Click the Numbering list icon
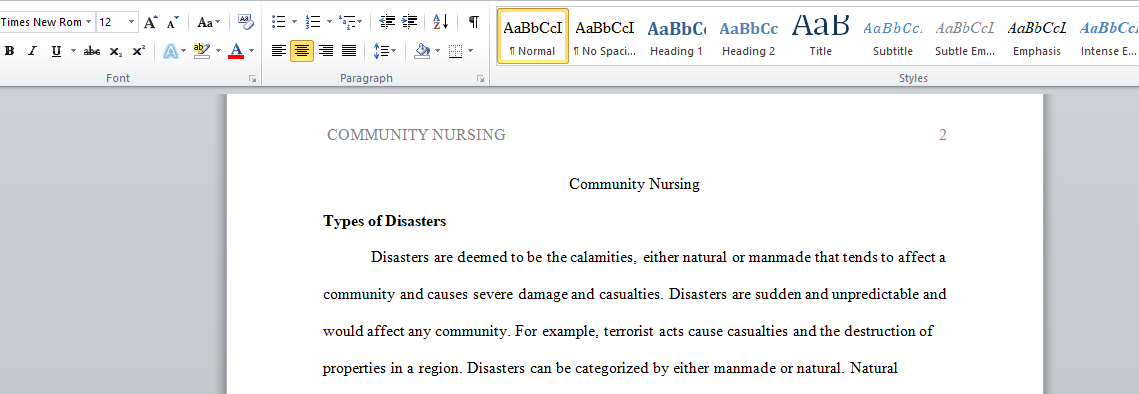Viewport: 1139px width, 394px height. click(313, 22)
